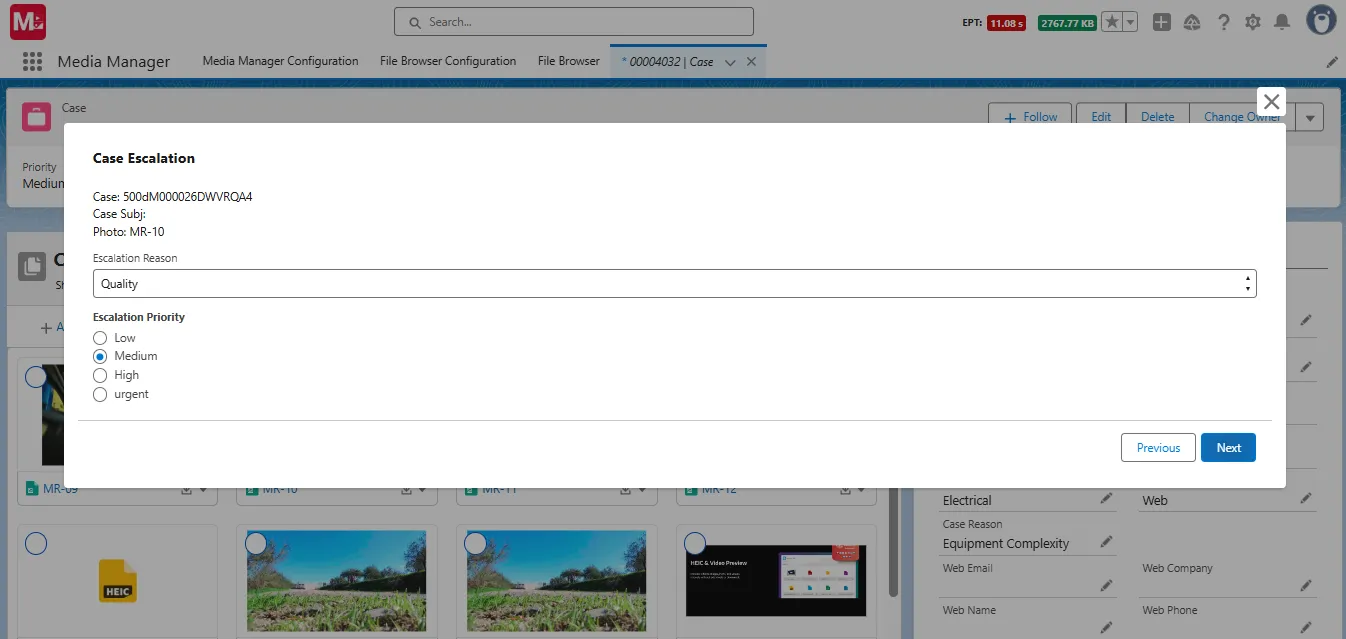Screen dimensions: 1346x639
Task: Select the Medium escalation priority
Action: click(100, 356)
